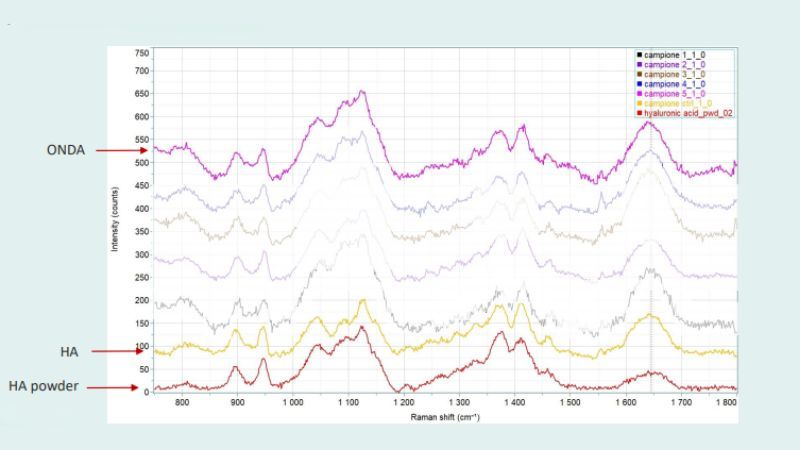The height and width of the screenshot is (450, 800).
Task: Click the red arrow next to HA label
Action: 117,351
